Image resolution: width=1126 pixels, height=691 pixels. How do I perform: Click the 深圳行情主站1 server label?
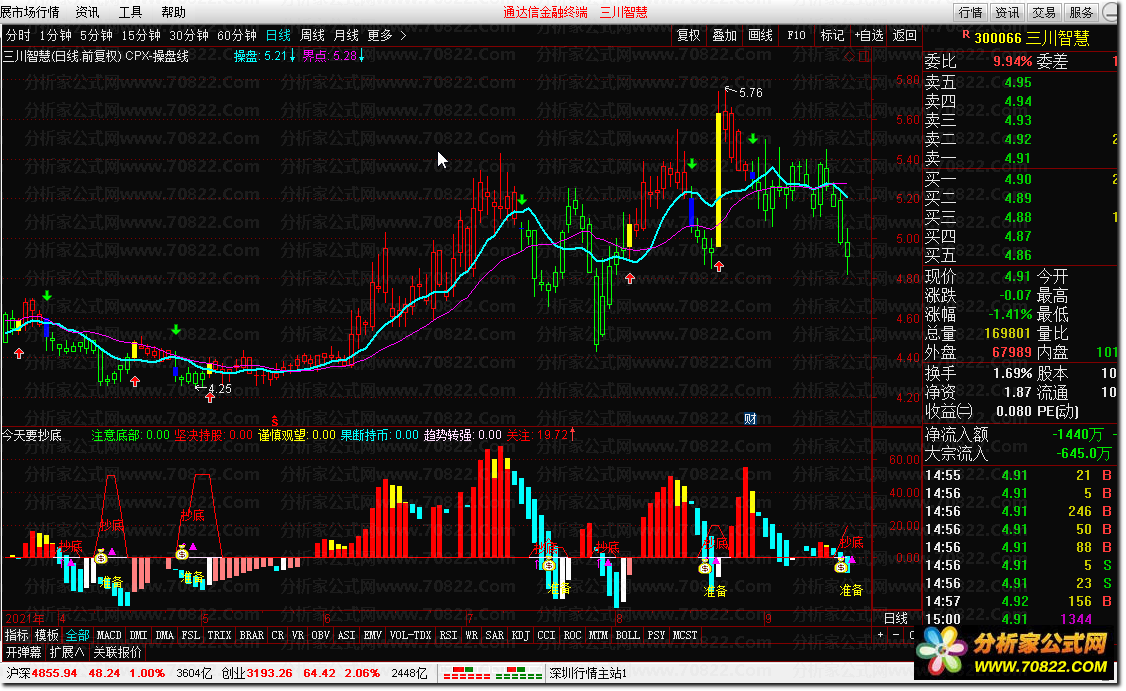click(x=588, y=674)
